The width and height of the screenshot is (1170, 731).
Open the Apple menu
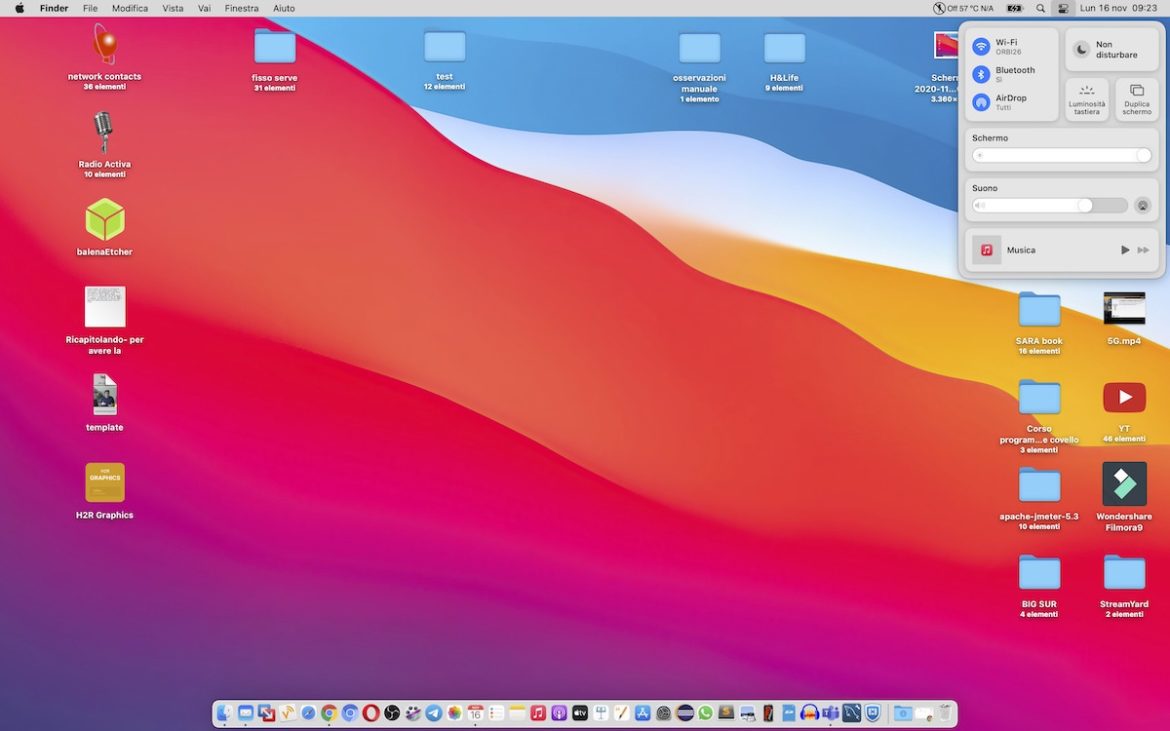pos(19,8)
